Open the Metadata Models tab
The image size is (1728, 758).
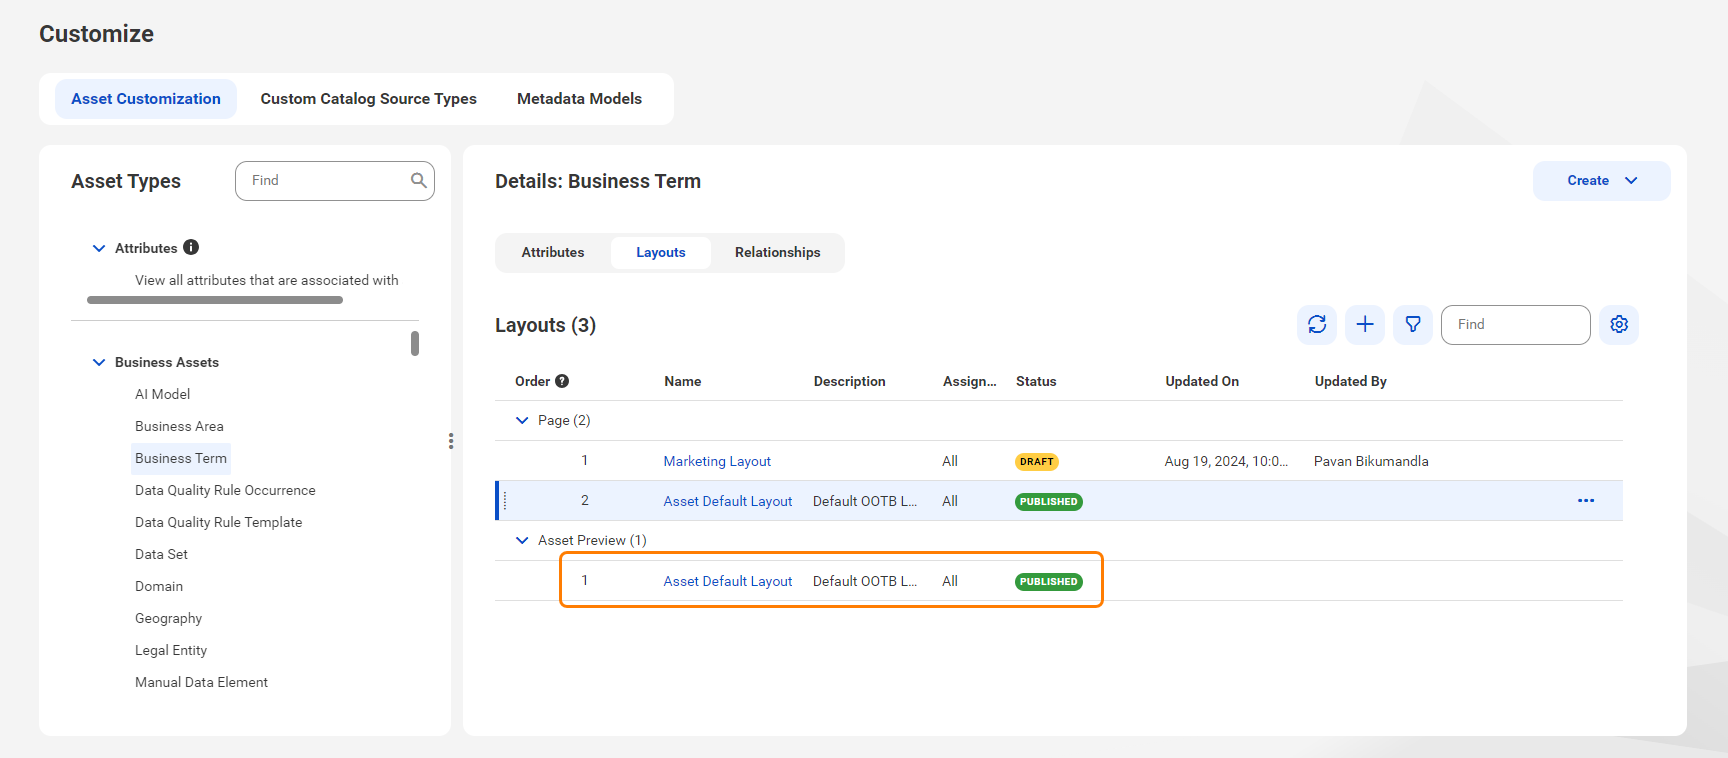[x=579, y=99]
